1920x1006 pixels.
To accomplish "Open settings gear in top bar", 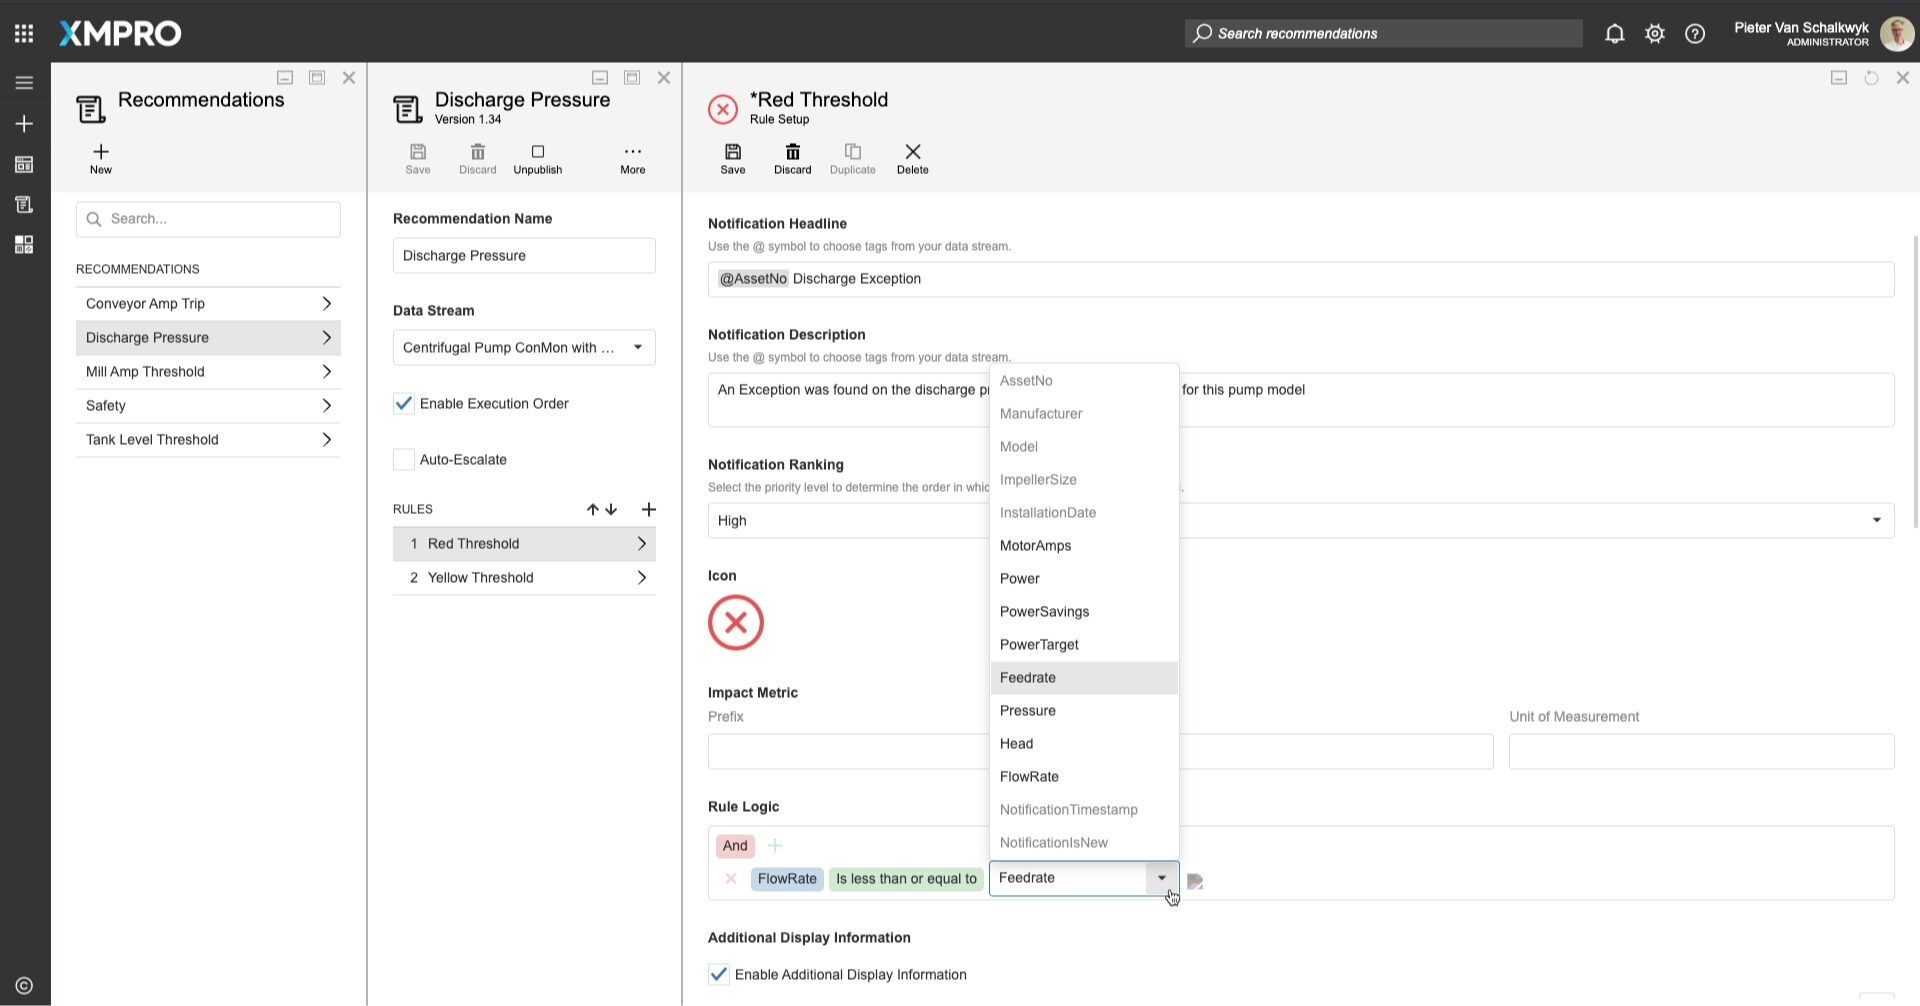I will click(x=1654, y=33).
